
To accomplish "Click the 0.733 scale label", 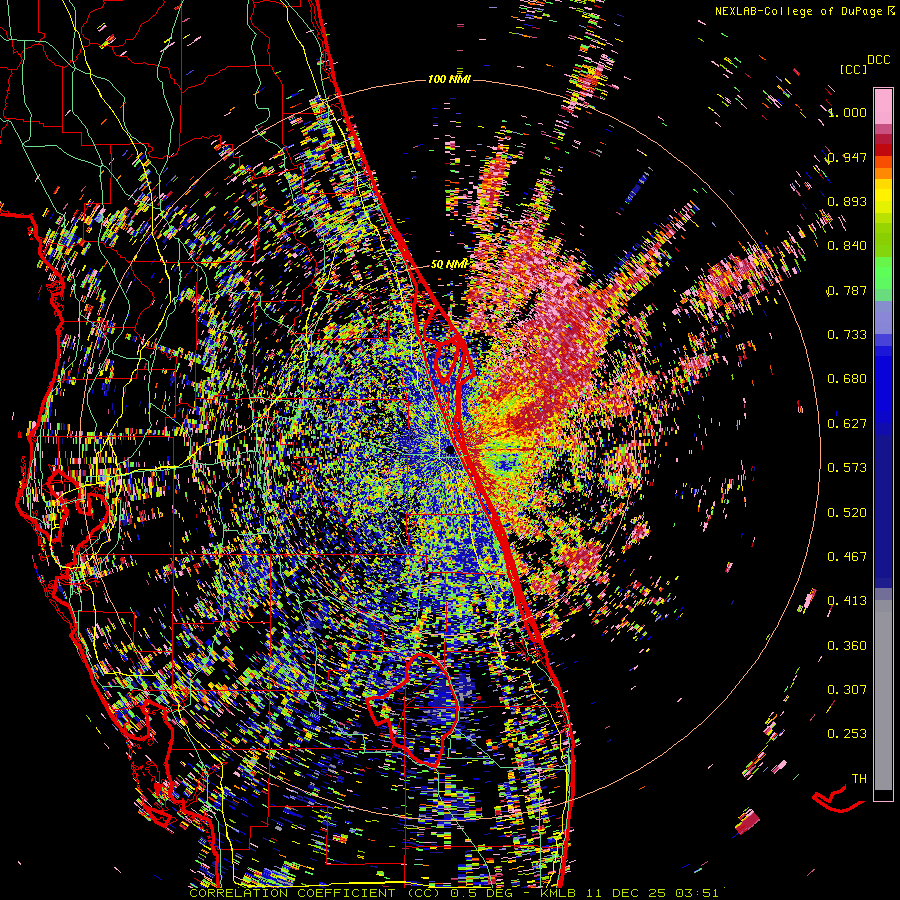I will pos(847,335).
